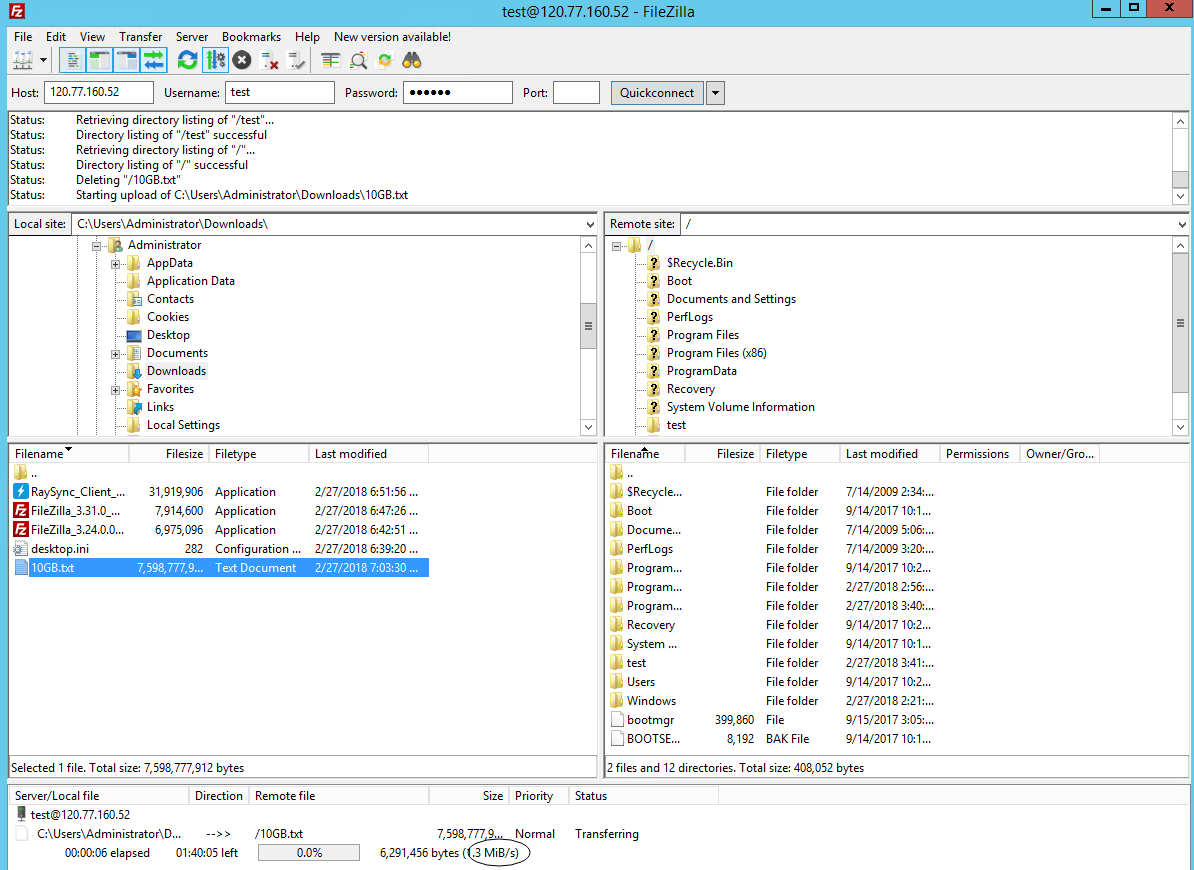Select the remote bootmgr file icon

click(x=617, y=719)
